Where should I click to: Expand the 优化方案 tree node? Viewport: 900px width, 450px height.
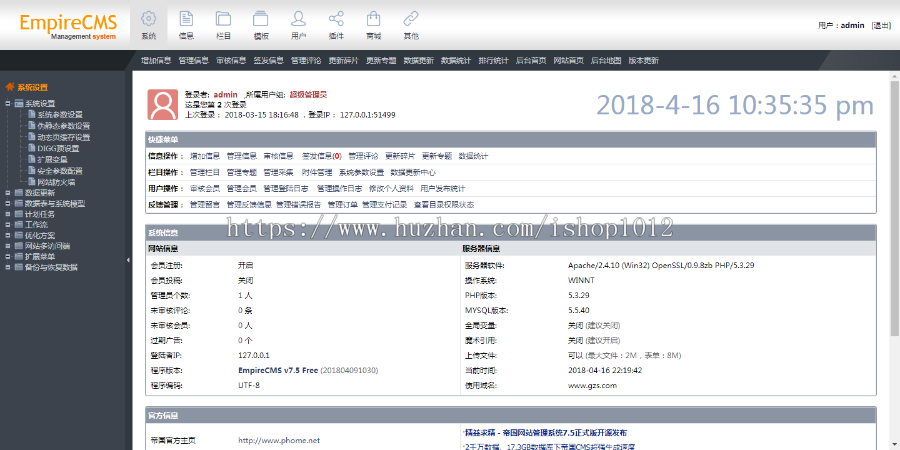click(8, 235)
